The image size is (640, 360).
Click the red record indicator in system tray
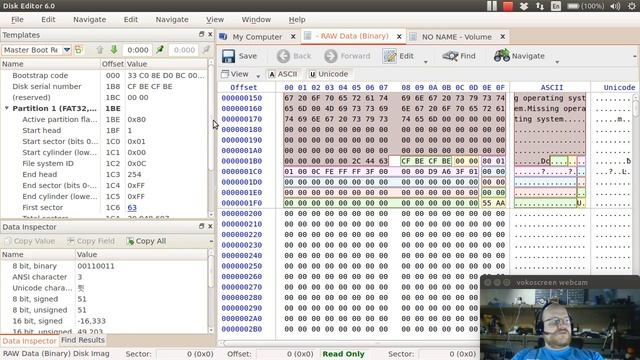click(x=508, y=6)
